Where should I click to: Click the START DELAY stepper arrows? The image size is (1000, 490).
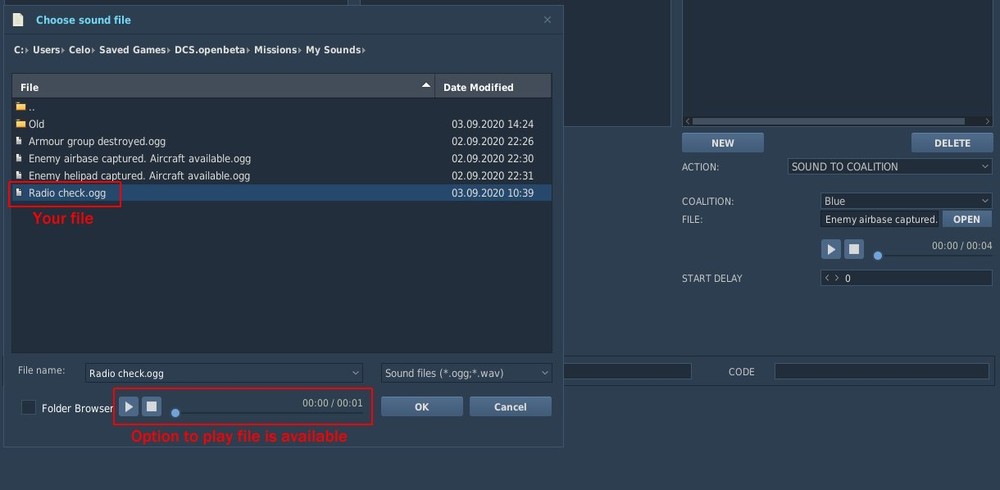click(832, 278)
